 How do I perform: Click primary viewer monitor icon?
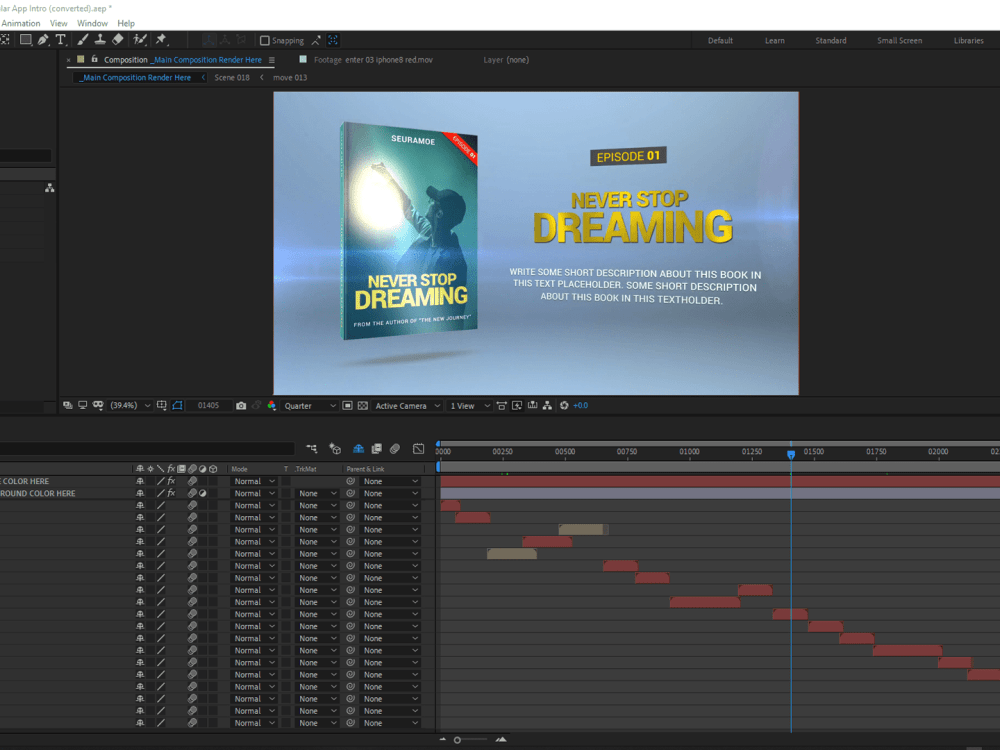pyautogui.click(x=82, y=406)
